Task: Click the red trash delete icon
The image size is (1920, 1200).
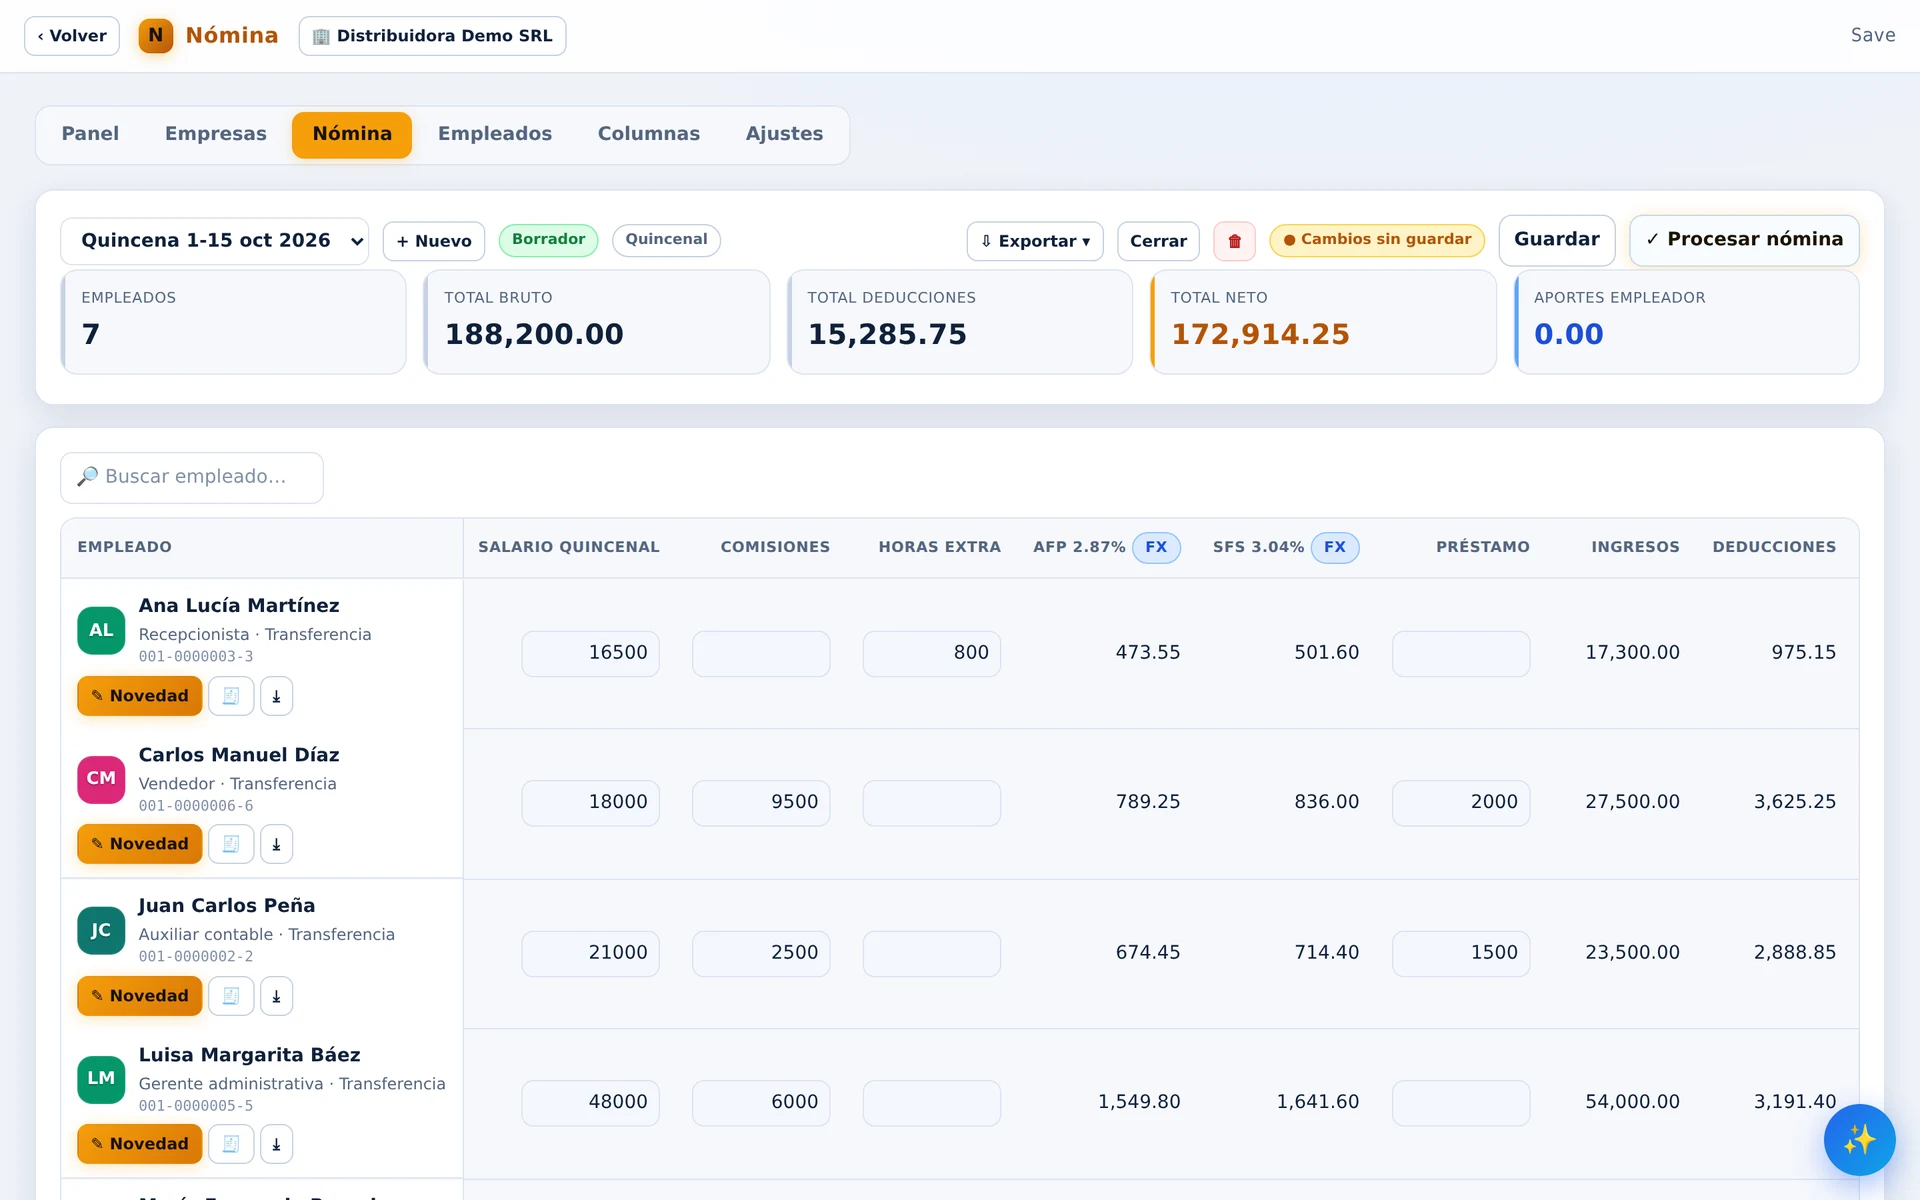Action: coord(1234,241)
